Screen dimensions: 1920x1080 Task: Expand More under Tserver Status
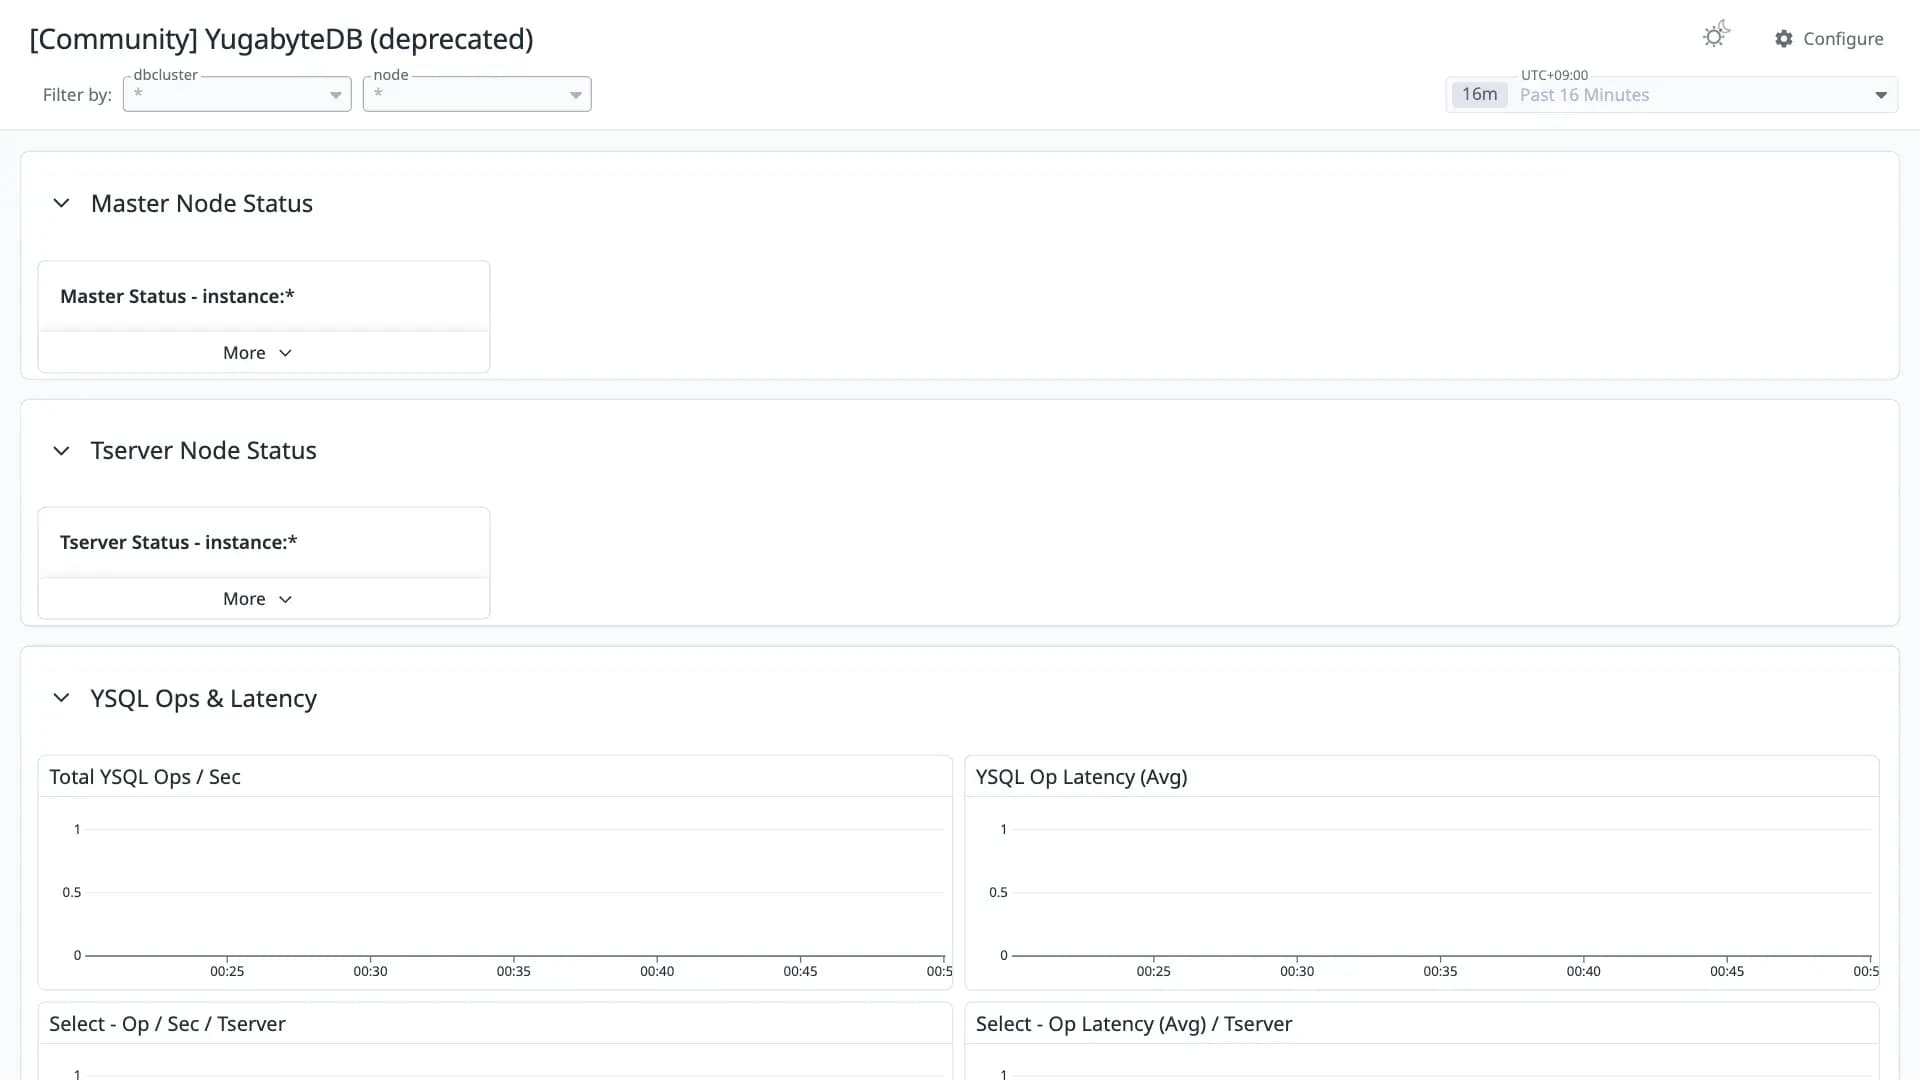click(x=258, y=599)
